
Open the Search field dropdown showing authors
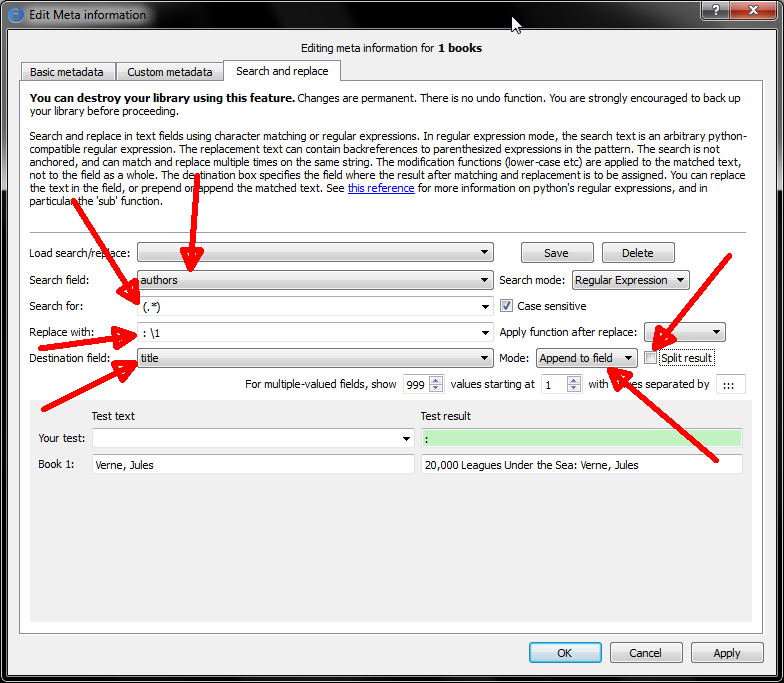(316, 280)
